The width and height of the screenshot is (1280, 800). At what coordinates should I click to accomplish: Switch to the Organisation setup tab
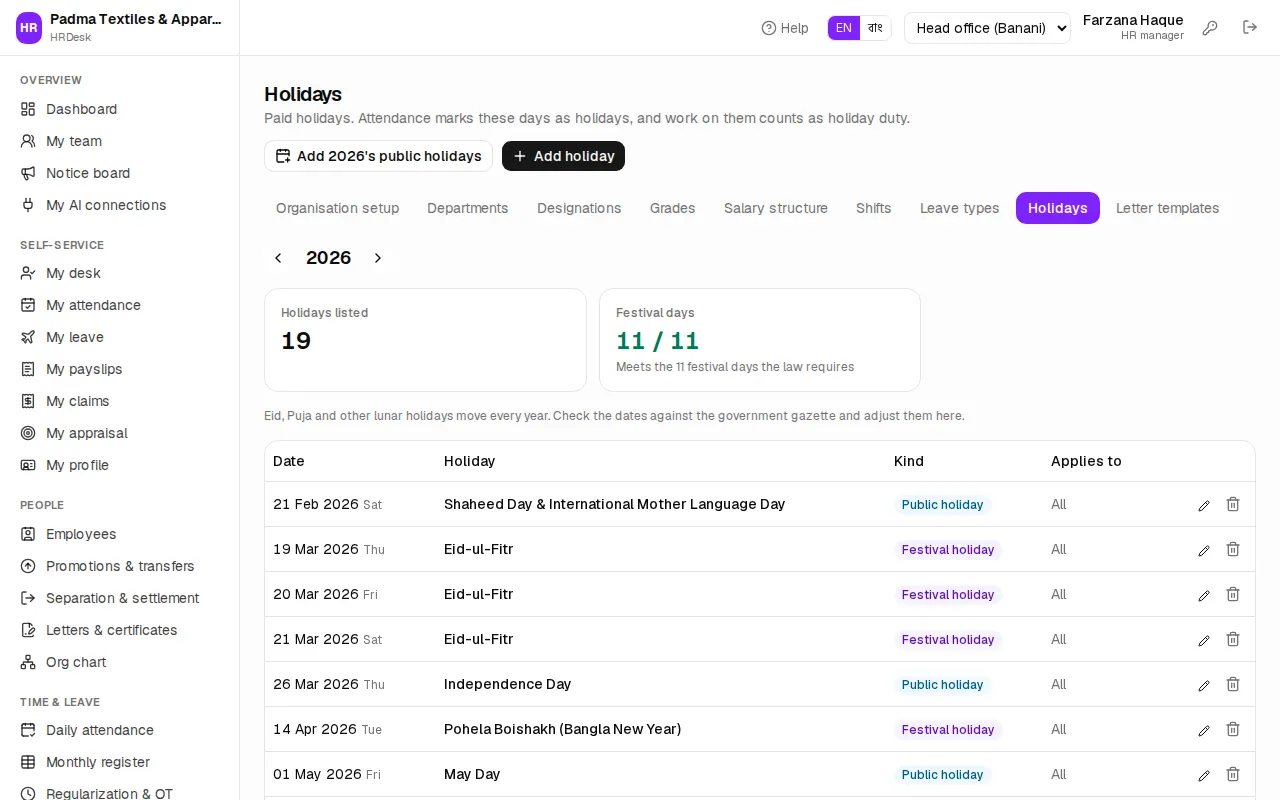coord(338,208)
